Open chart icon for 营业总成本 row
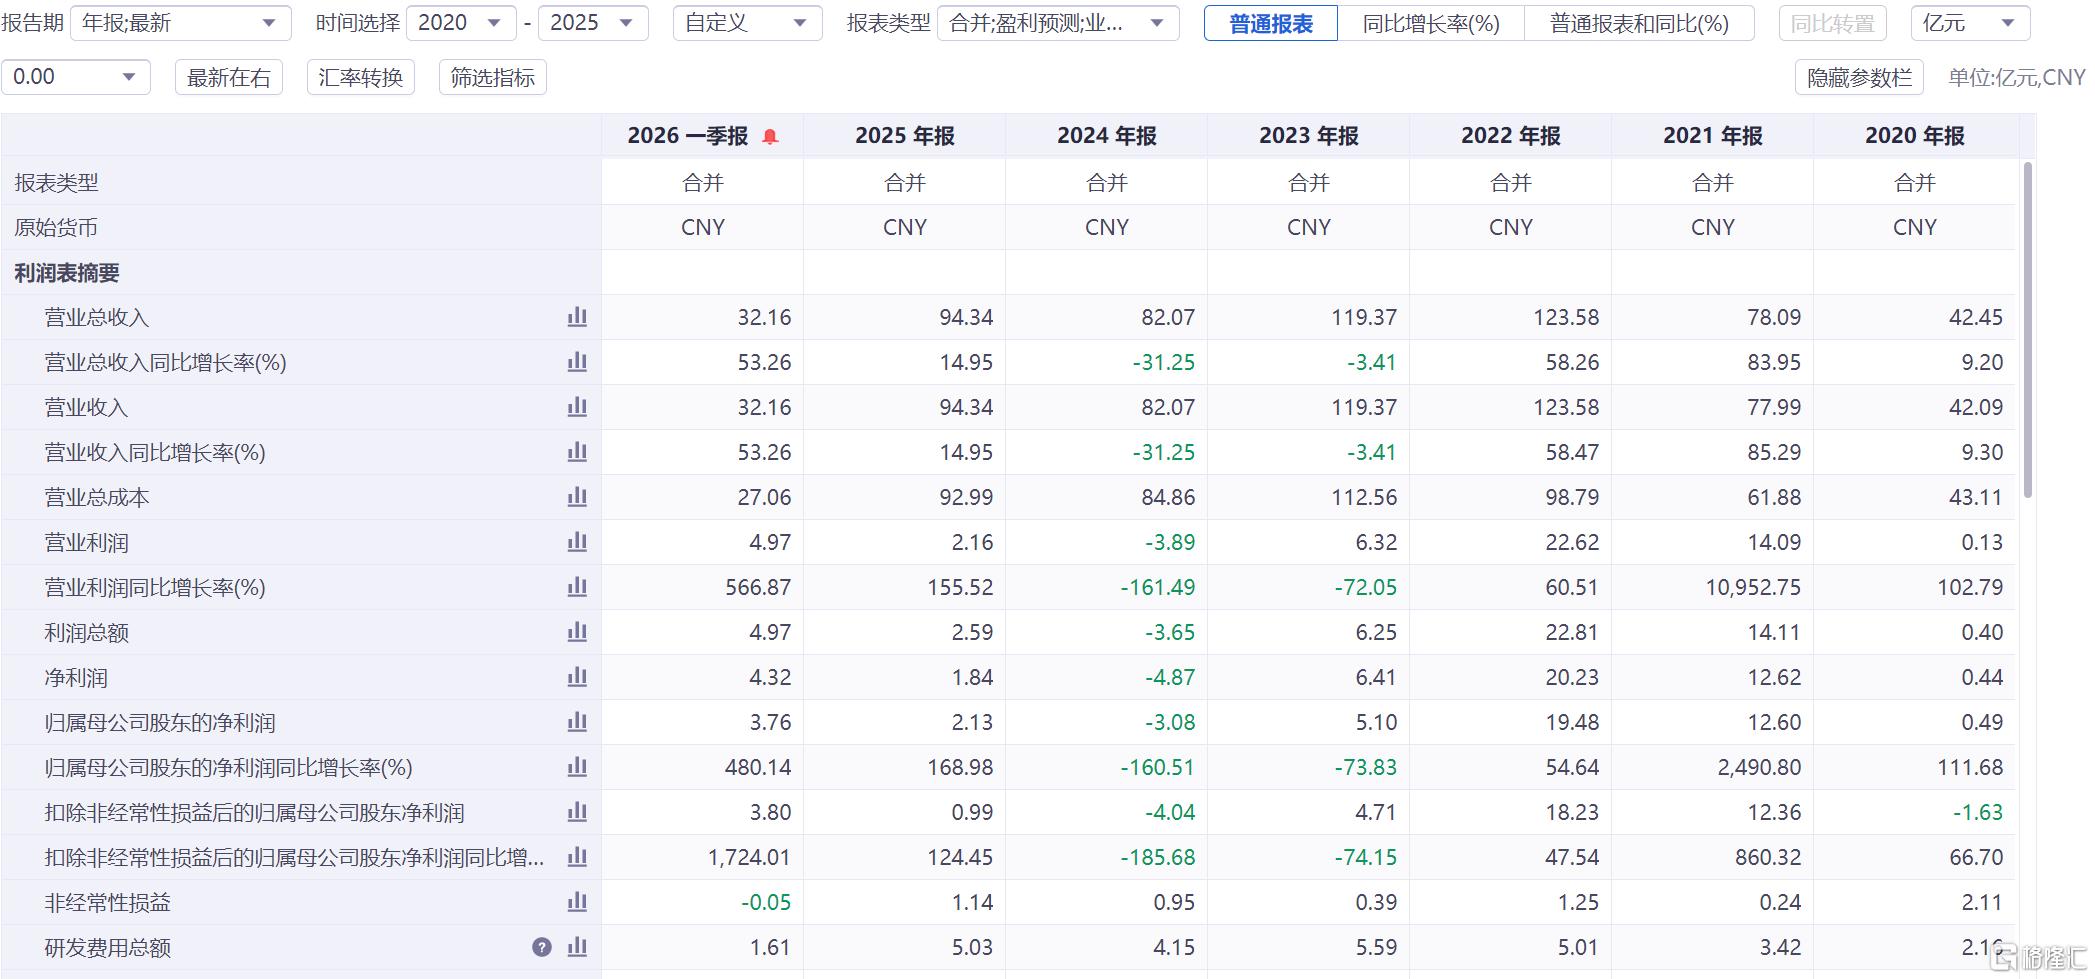Image resolution: width=2095 pixels, height=979 pixels. 577,497
